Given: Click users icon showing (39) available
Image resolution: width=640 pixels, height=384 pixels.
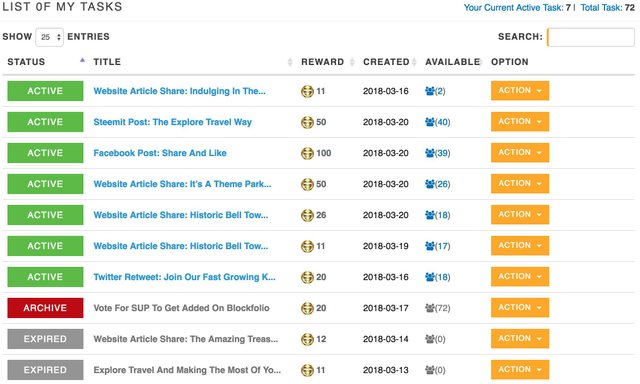Looking at the screenshot, I should tap(429, 153).
